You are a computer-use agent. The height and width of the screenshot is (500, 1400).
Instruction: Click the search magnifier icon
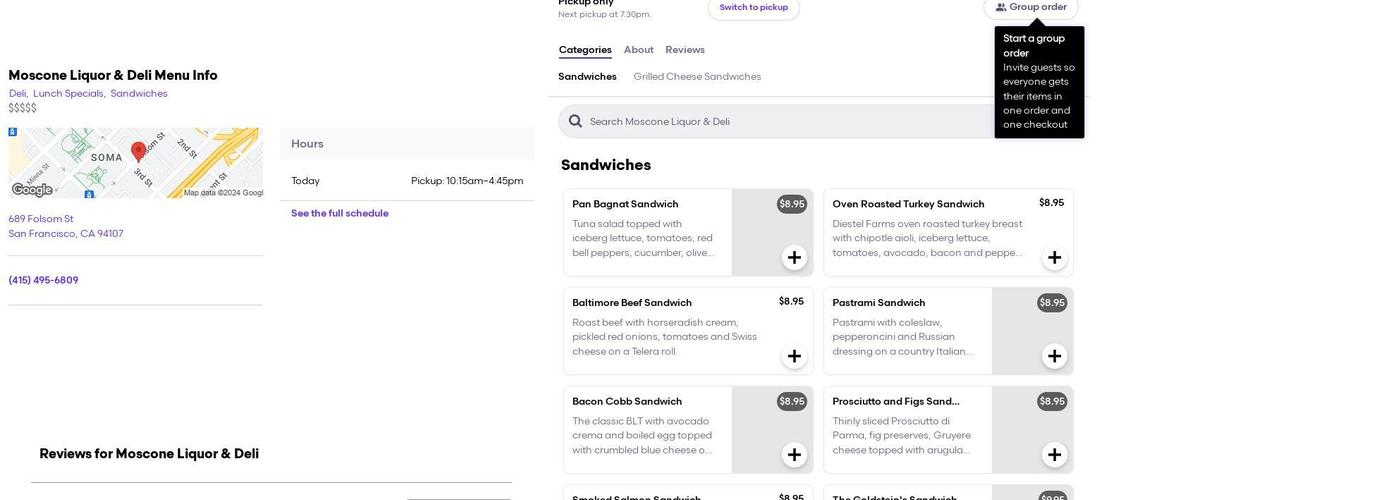coord(575,122)
